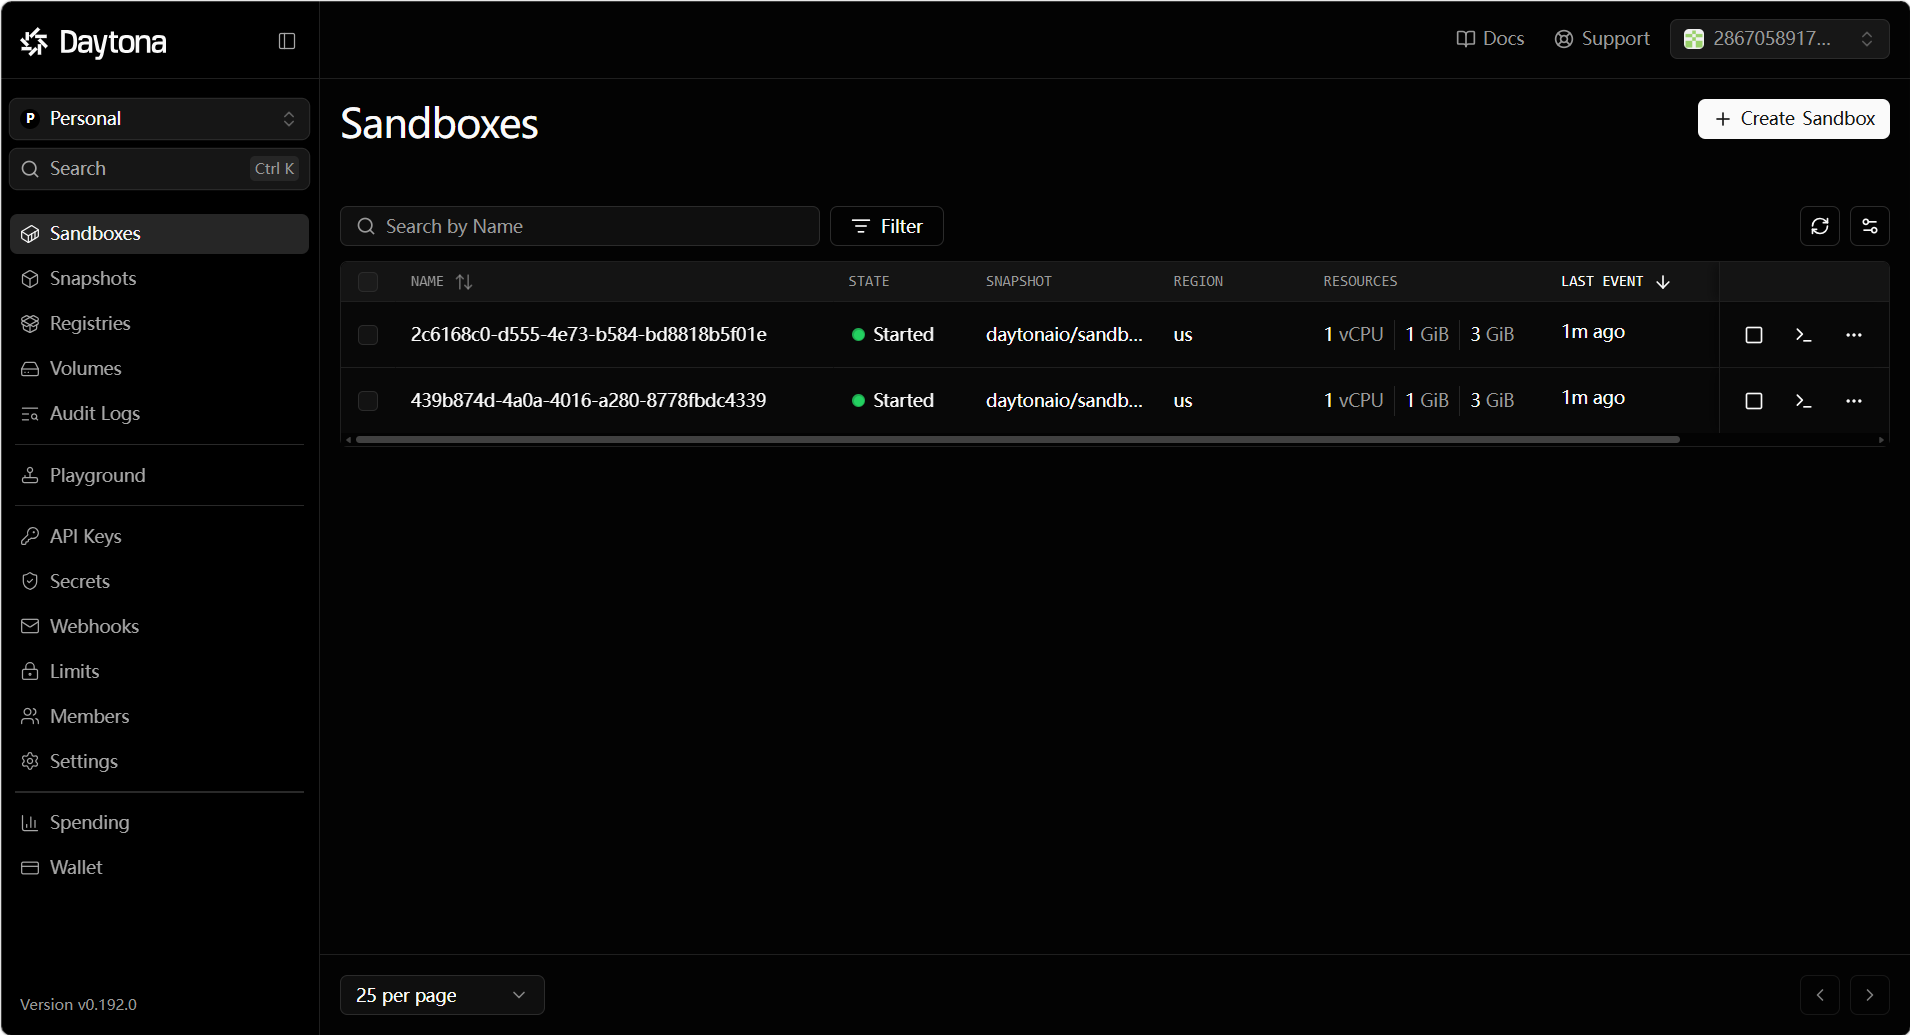
Task: Stop sandbox 439b874d via square icon
Action: coord(1754,401)
